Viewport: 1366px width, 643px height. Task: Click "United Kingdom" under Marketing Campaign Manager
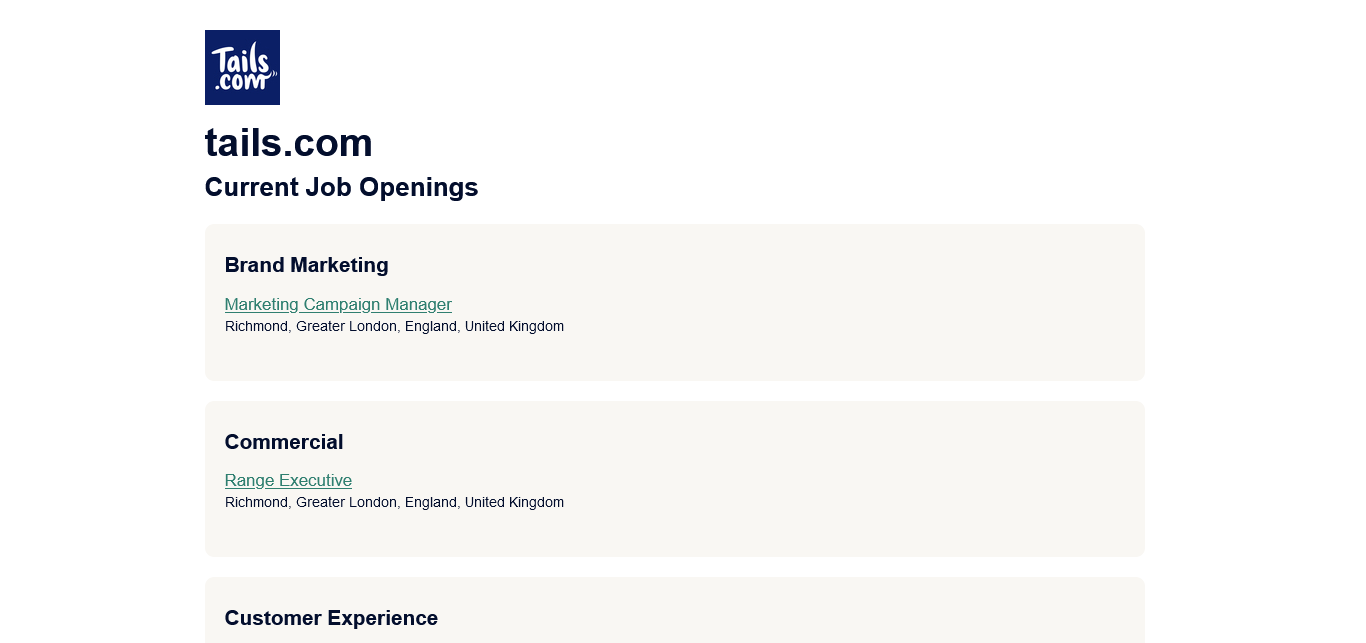click(x=514, y=327)
